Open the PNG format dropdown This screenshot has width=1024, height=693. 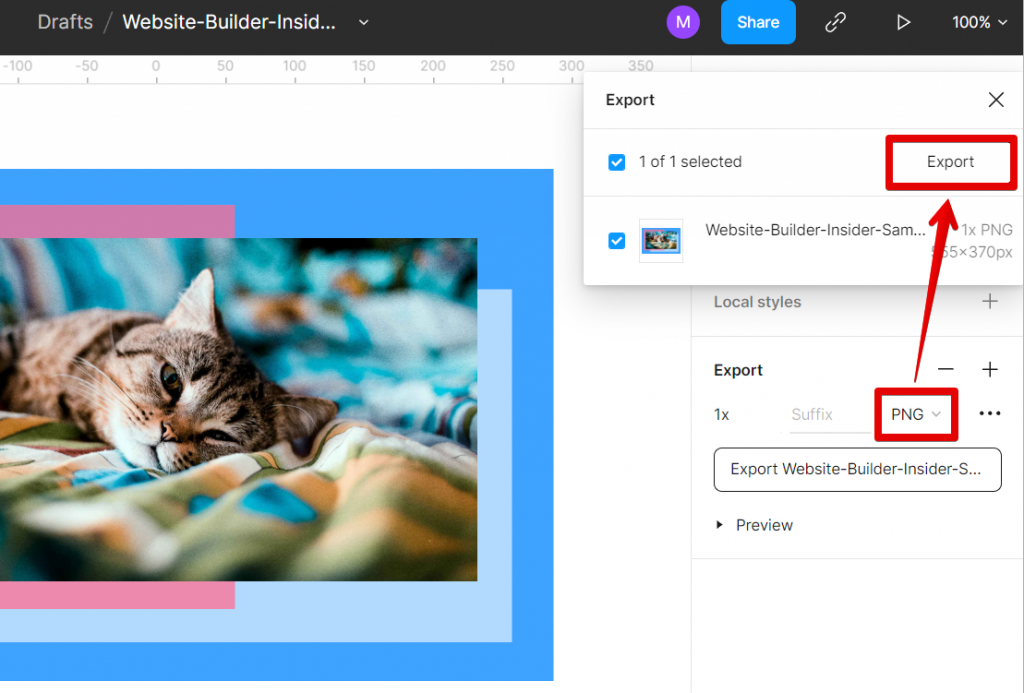tap(916, 415)
